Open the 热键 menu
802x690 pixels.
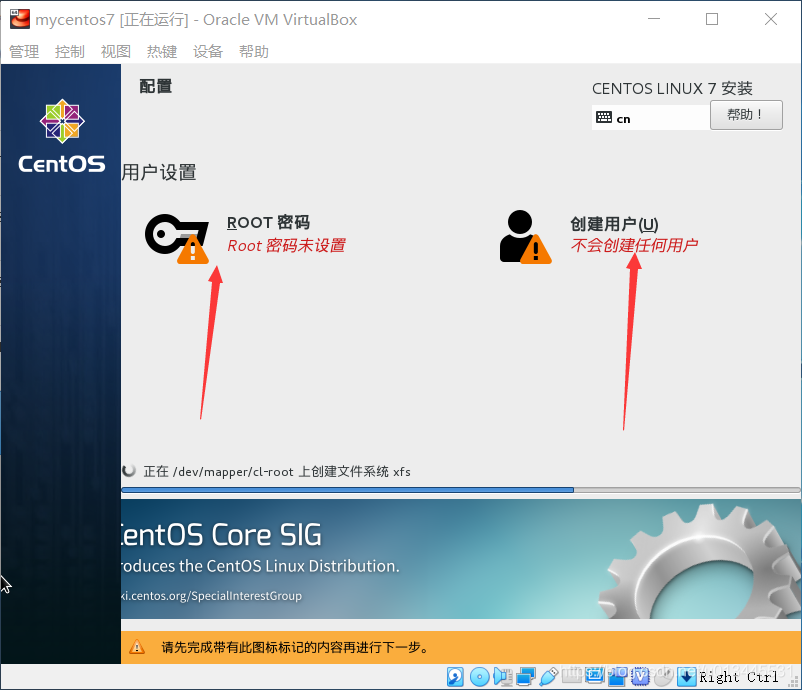pyautogui.click(x=162, y=51)
